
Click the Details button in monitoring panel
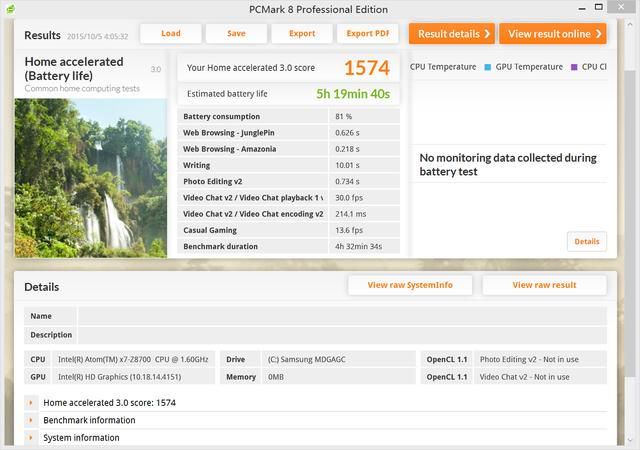tap(587, 241)
